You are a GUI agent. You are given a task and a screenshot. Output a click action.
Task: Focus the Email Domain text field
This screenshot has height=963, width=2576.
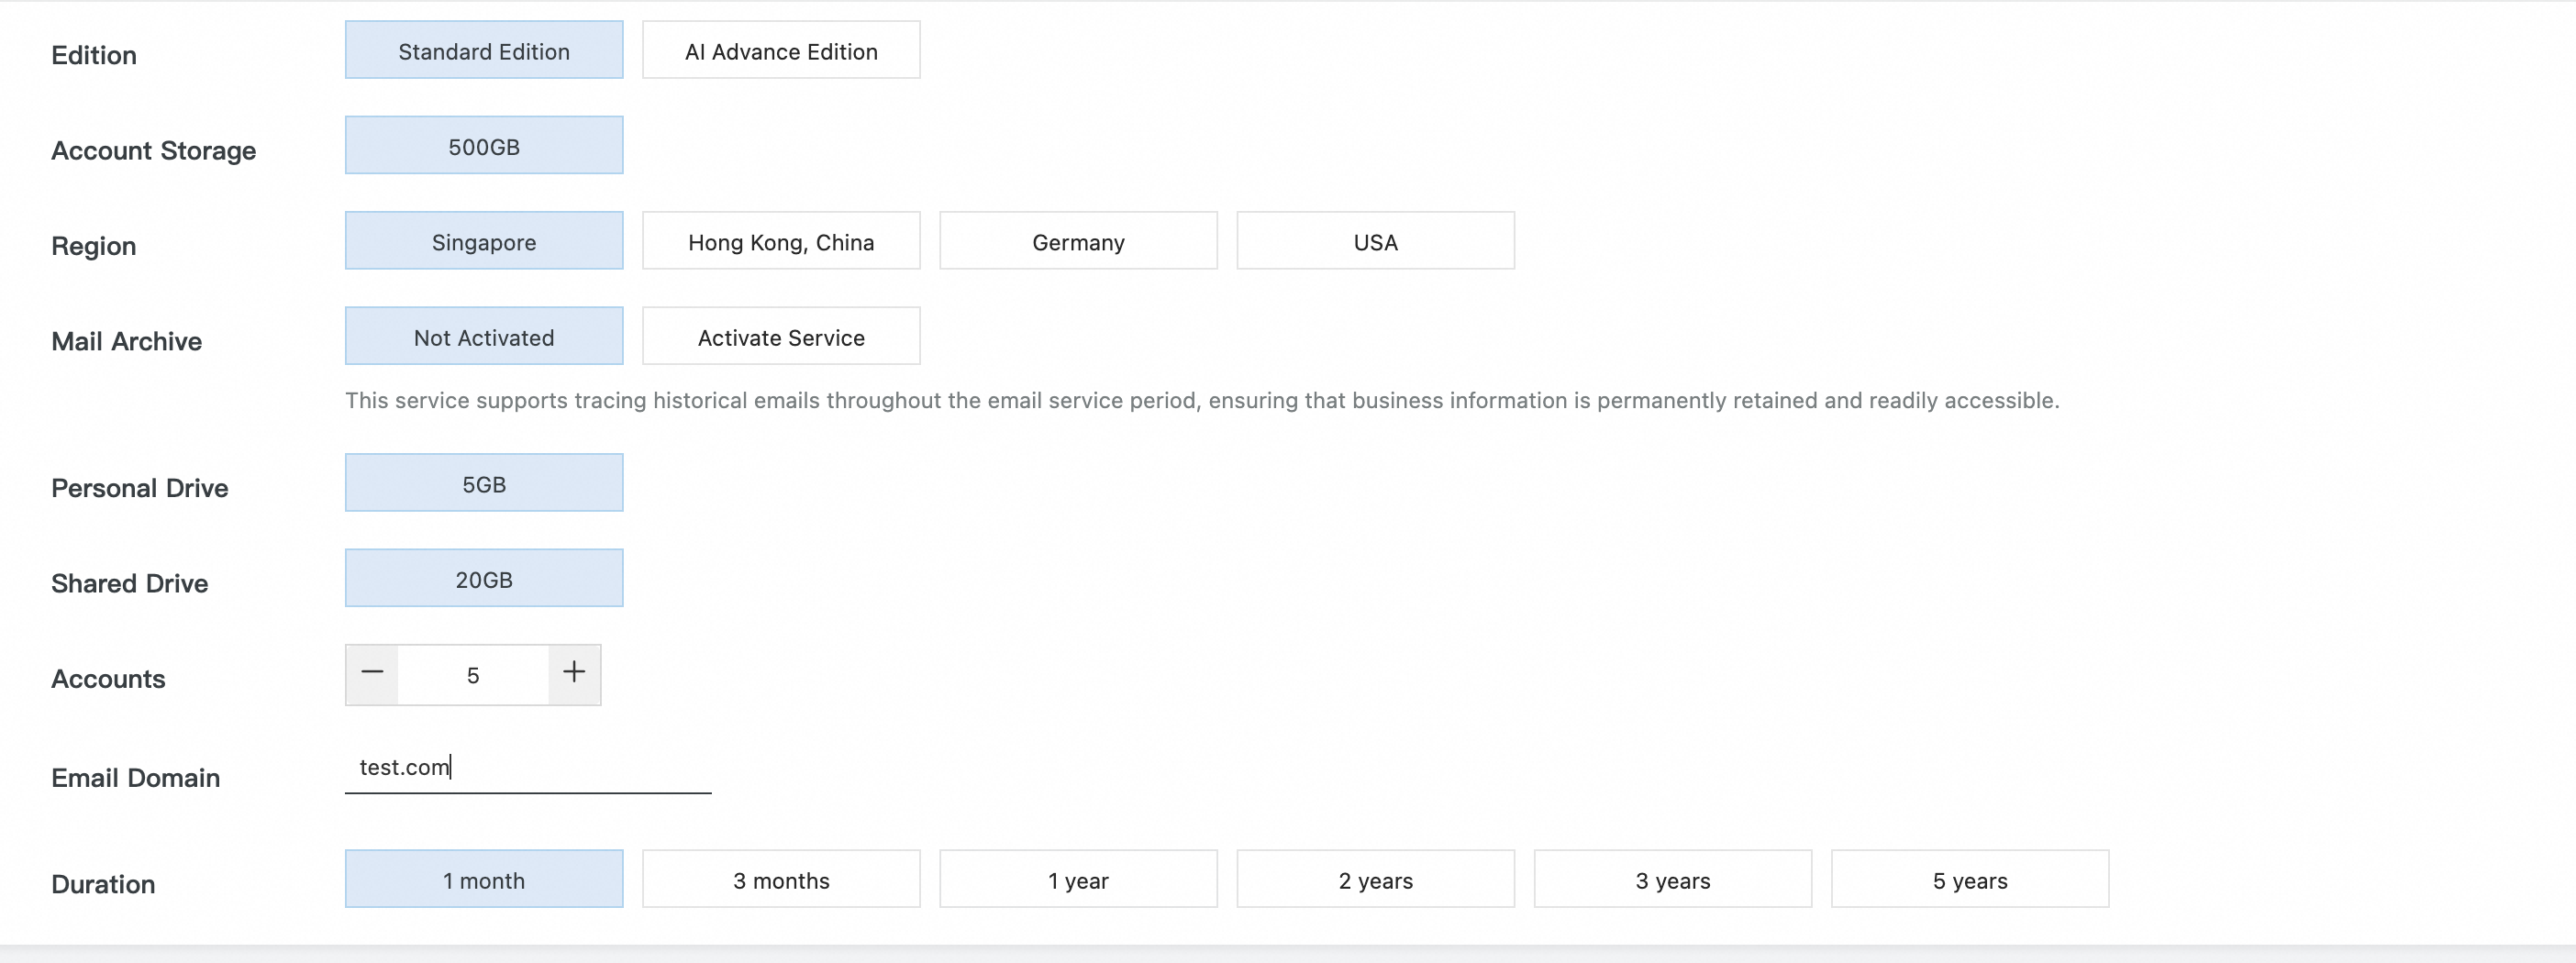pyautogui.click(x=528, y=768)
